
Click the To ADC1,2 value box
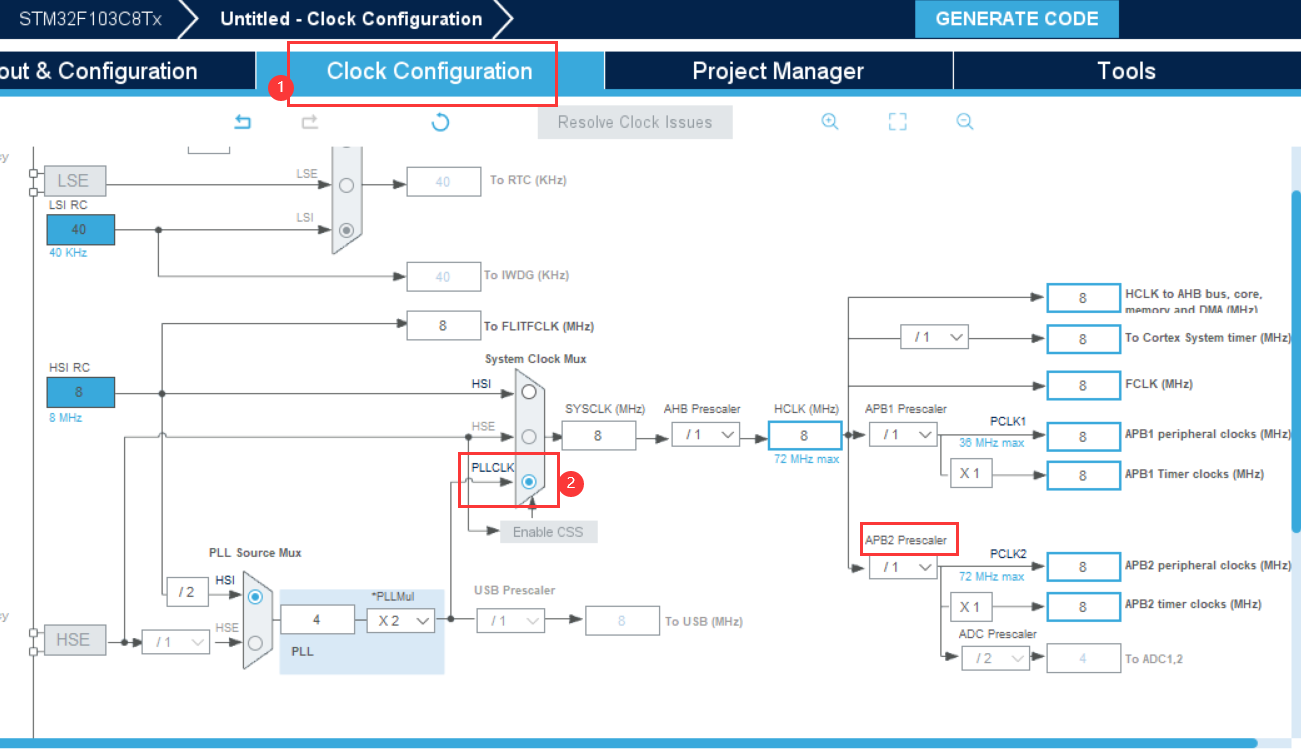[x=1083, y=658]
